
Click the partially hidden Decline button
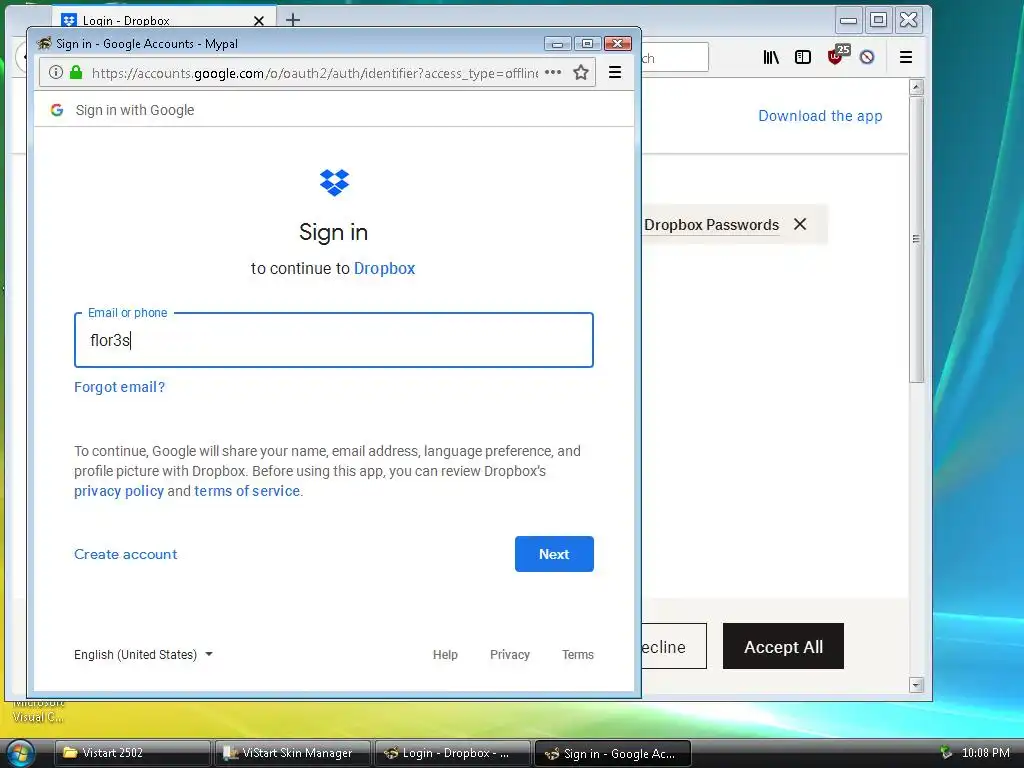point(673,646)
